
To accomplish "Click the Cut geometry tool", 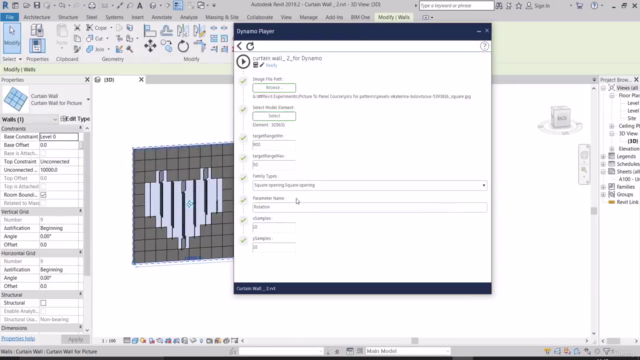I will click(x=95, y=38).
